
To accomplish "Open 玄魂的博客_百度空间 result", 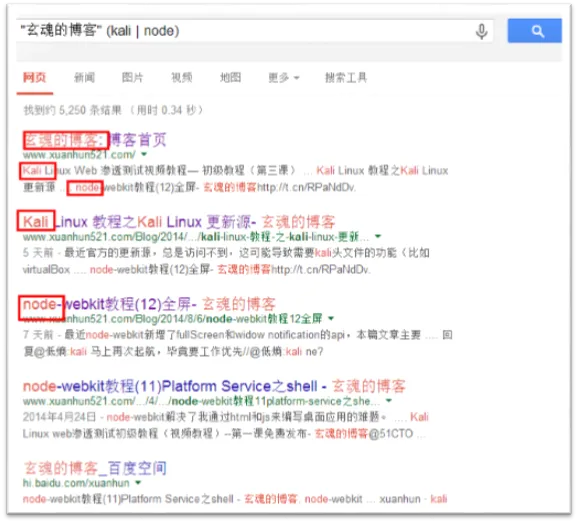I will pos(95,468).
